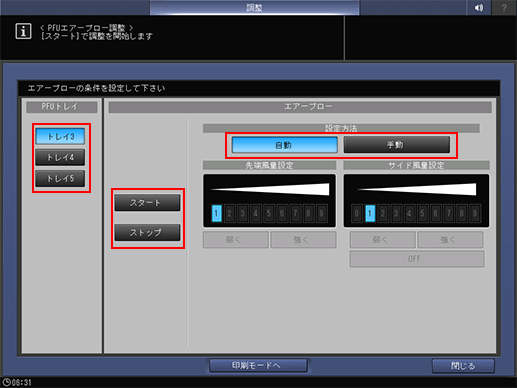Choose 手動 setting method
The width and height of the screenshot is (517, 388).
pos(397,145)
